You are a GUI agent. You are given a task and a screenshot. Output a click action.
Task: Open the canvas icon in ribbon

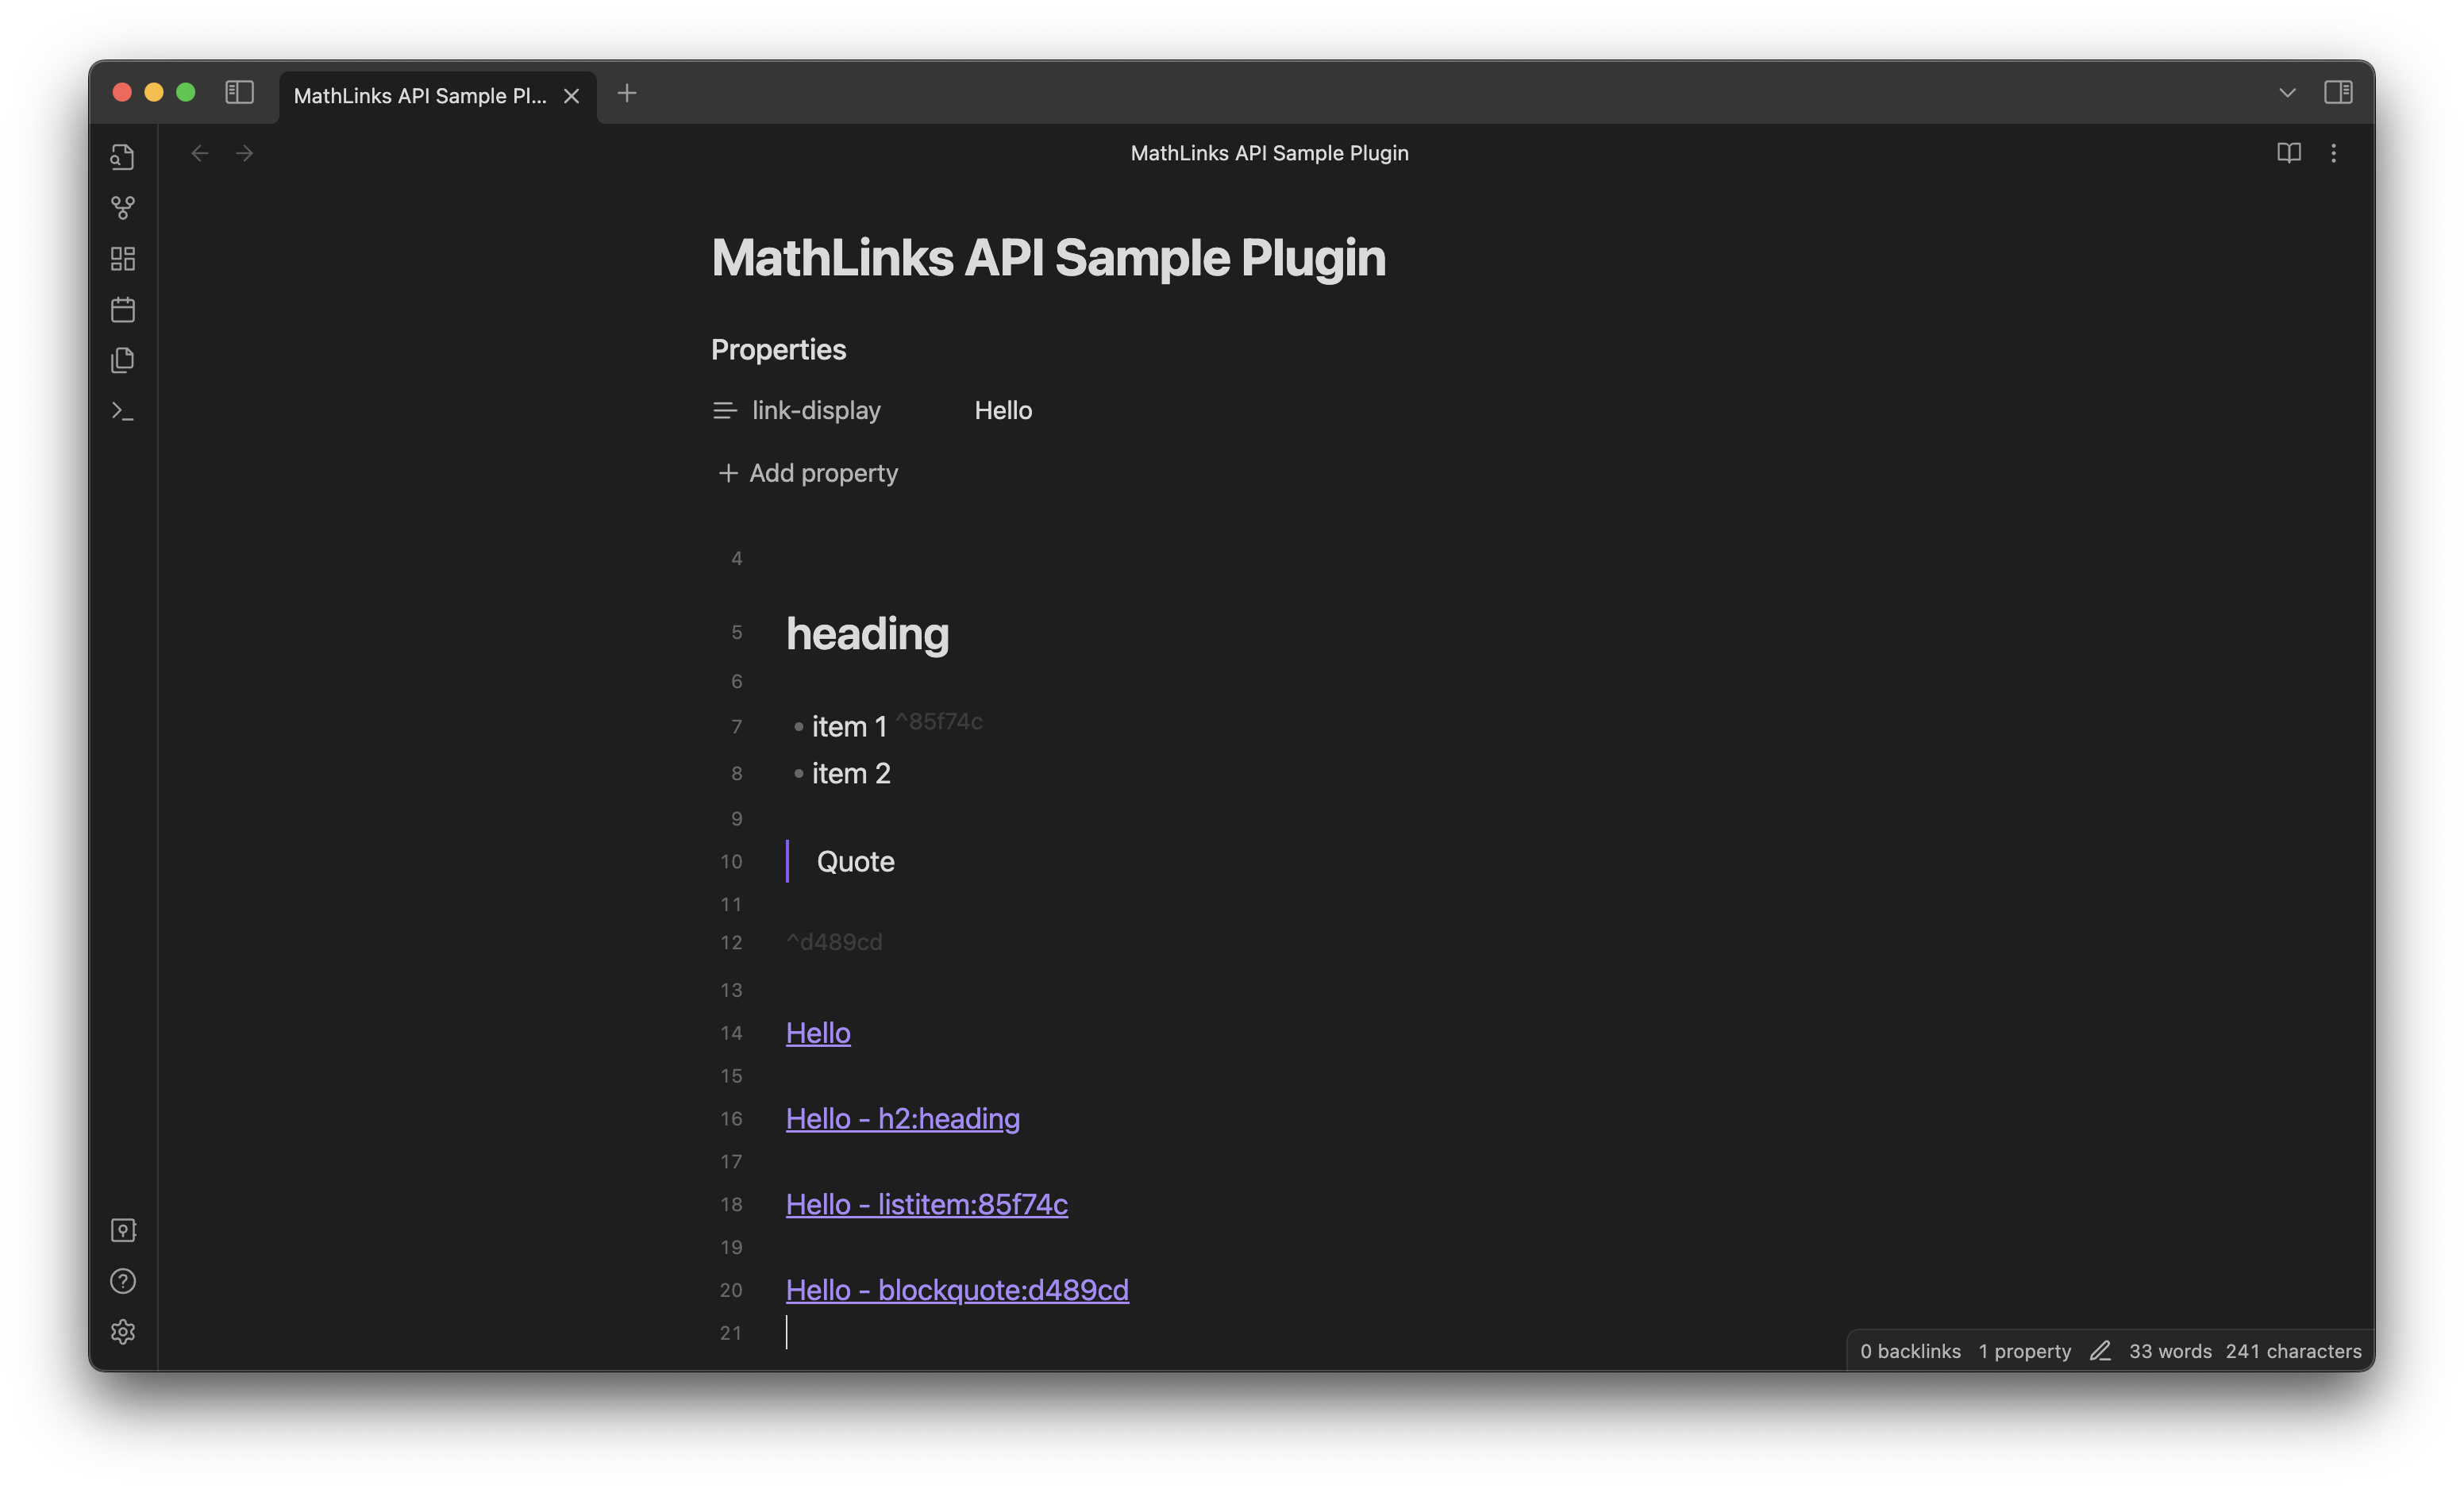[x=123, y=259]
